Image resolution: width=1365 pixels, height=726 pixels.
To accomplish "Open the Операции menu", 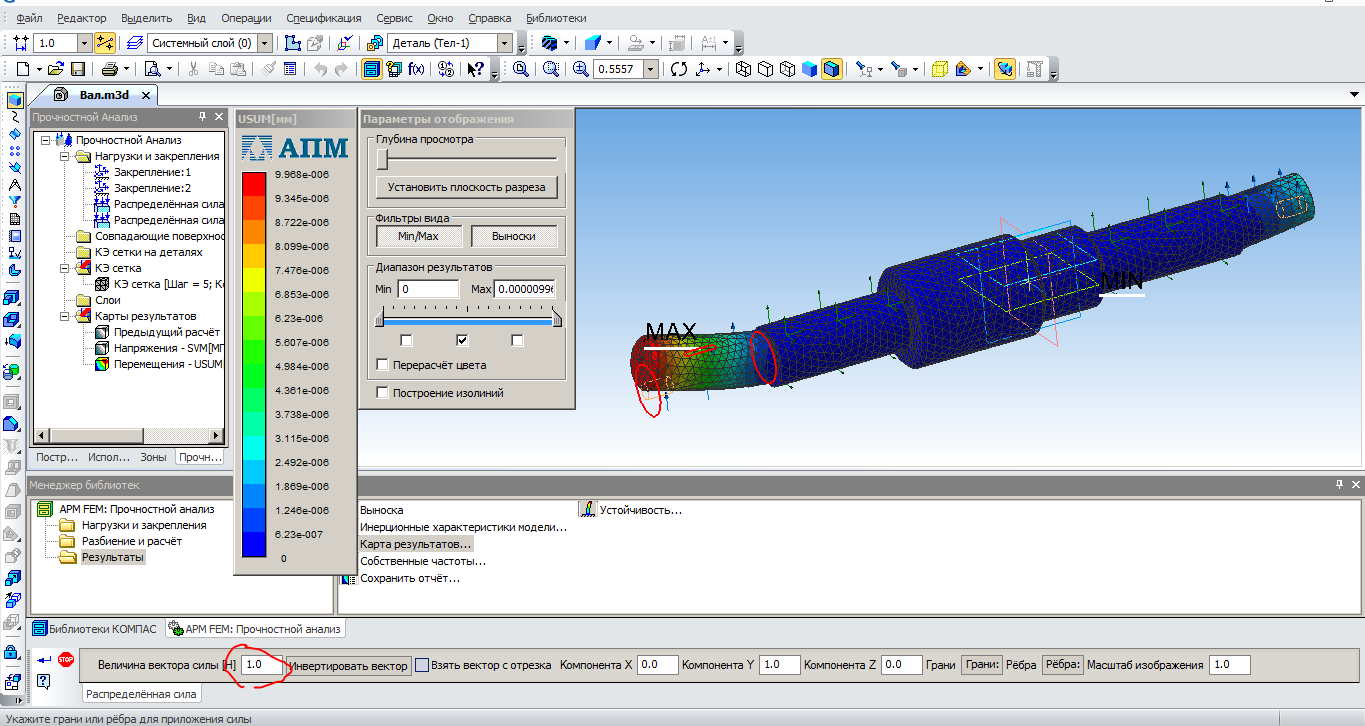I will [x=248, y=18].
